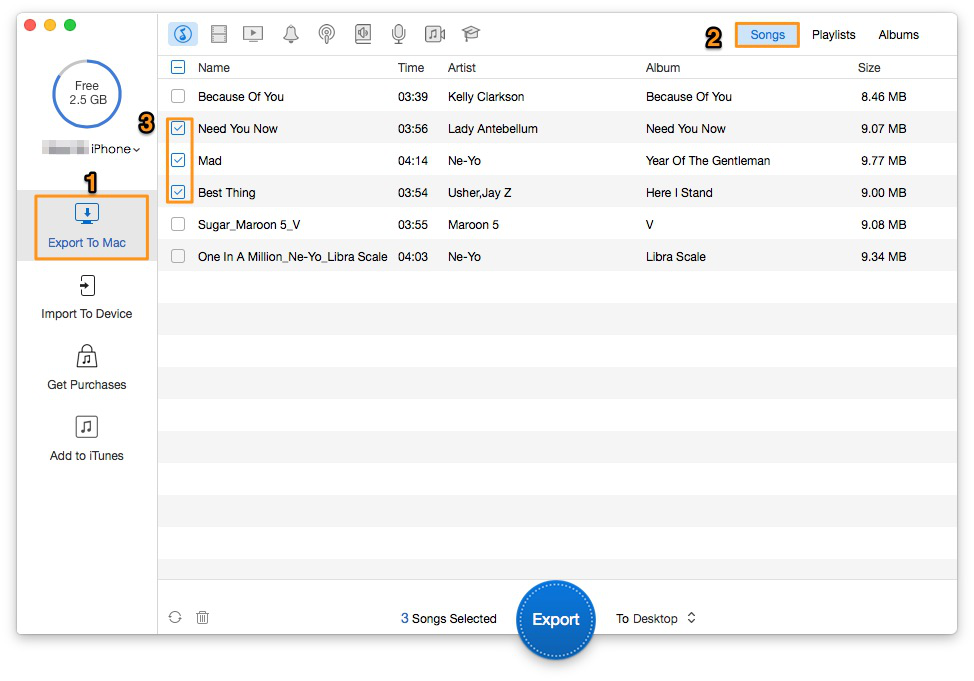Click the 8.46 MB size value
Image resolution: width=974 pixels, height=681 pixels.
pyautogui.click(x=883, y=97)
